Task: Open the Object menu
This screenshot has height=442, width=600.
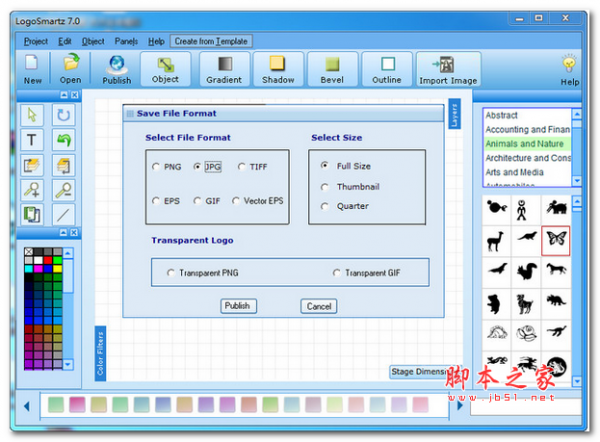Action: coord(93,41)
